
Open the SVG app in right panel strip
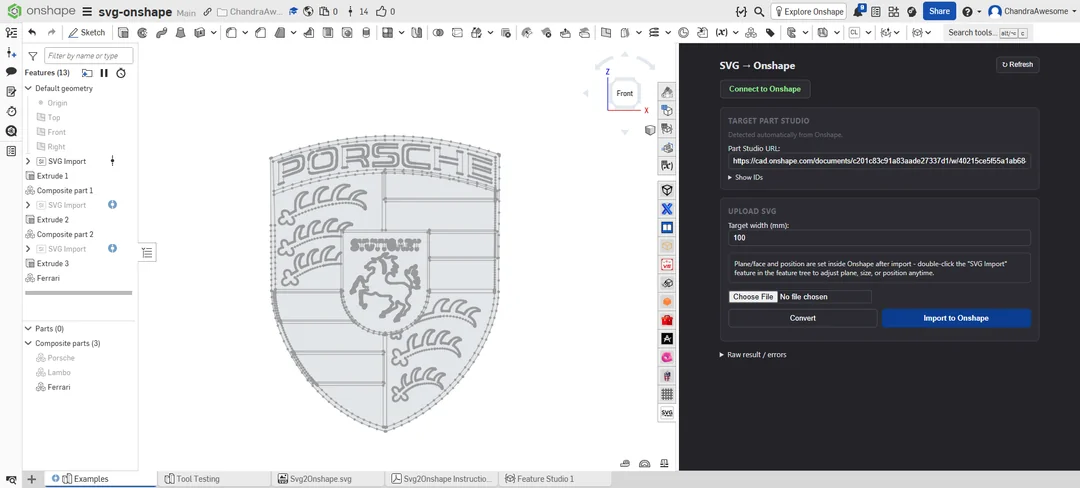click(667, 413)
